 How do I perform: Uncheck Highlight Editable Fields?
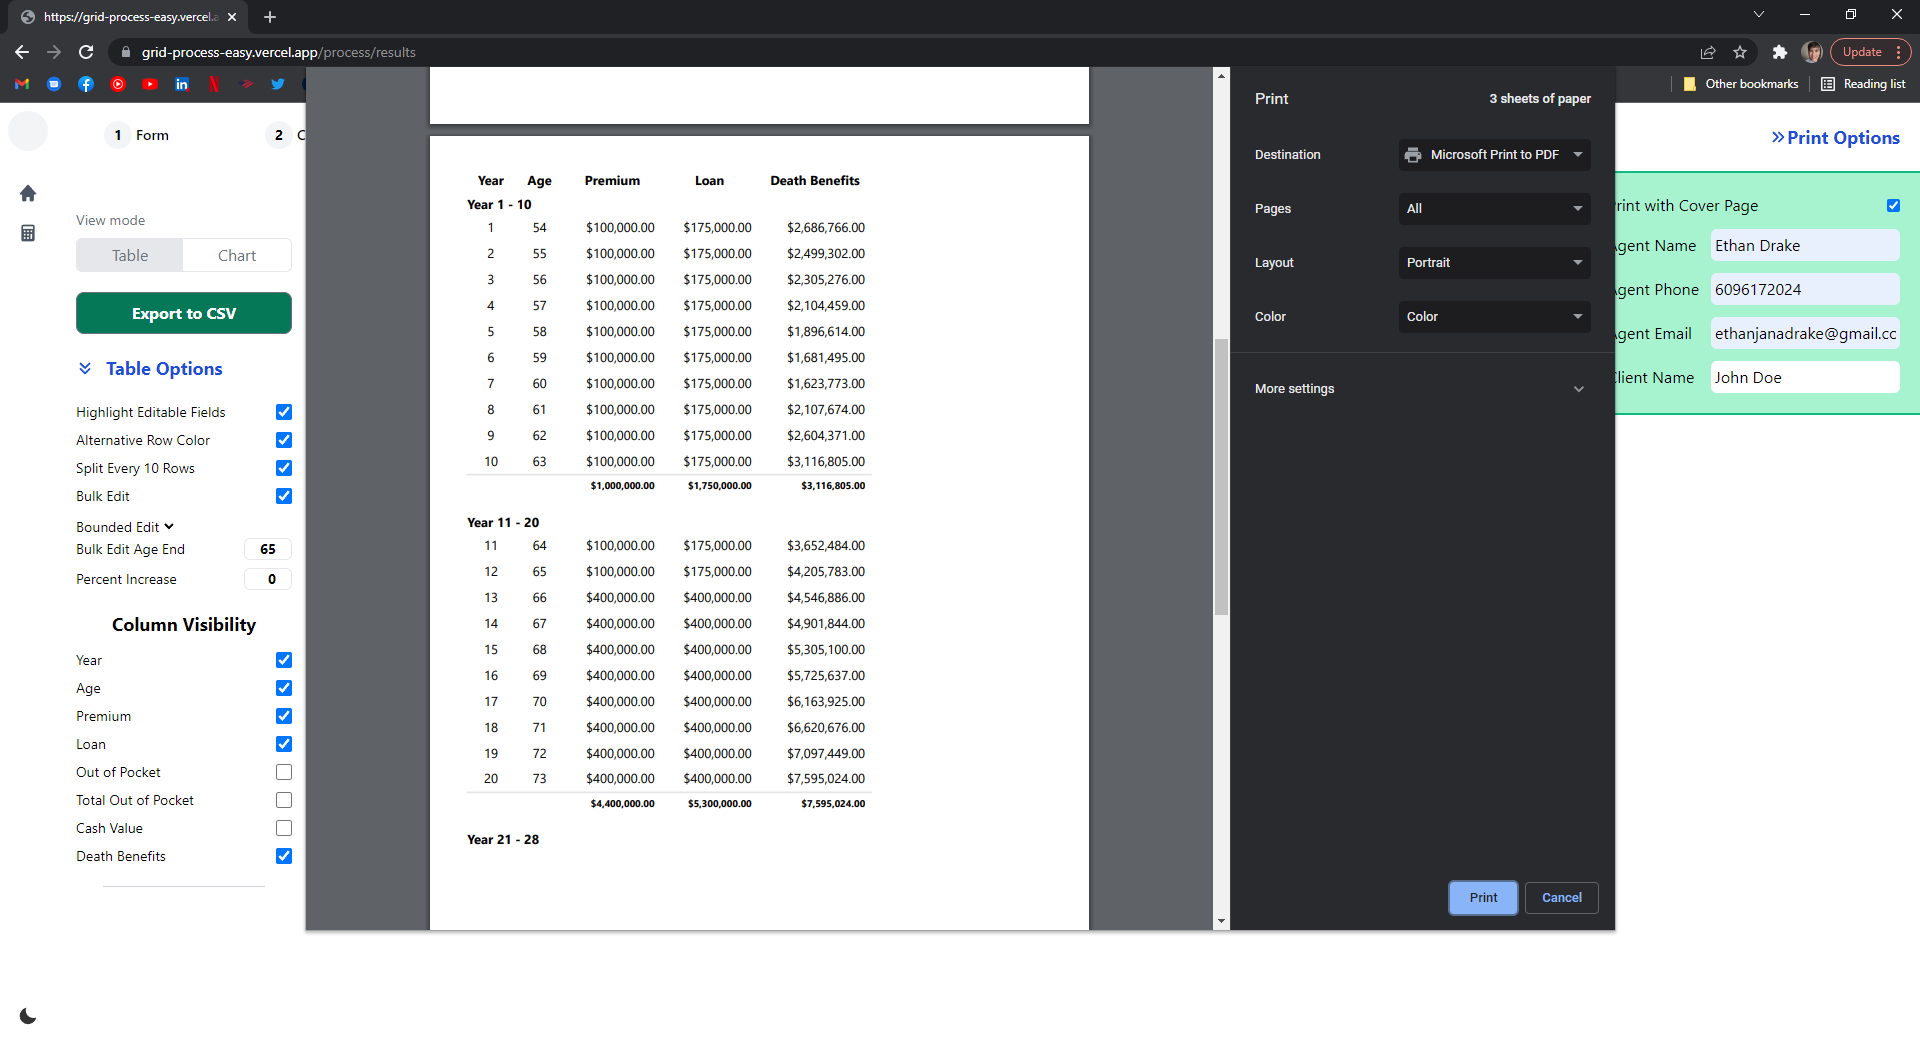[x=284, y=412]
